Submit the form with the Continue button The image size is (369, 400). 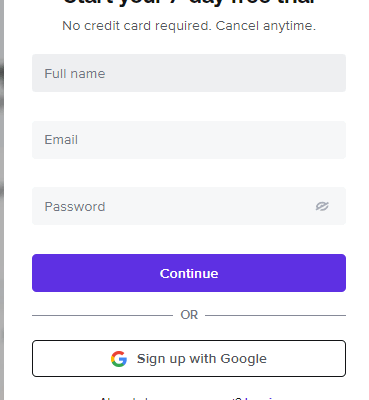(x=189, y=273)
